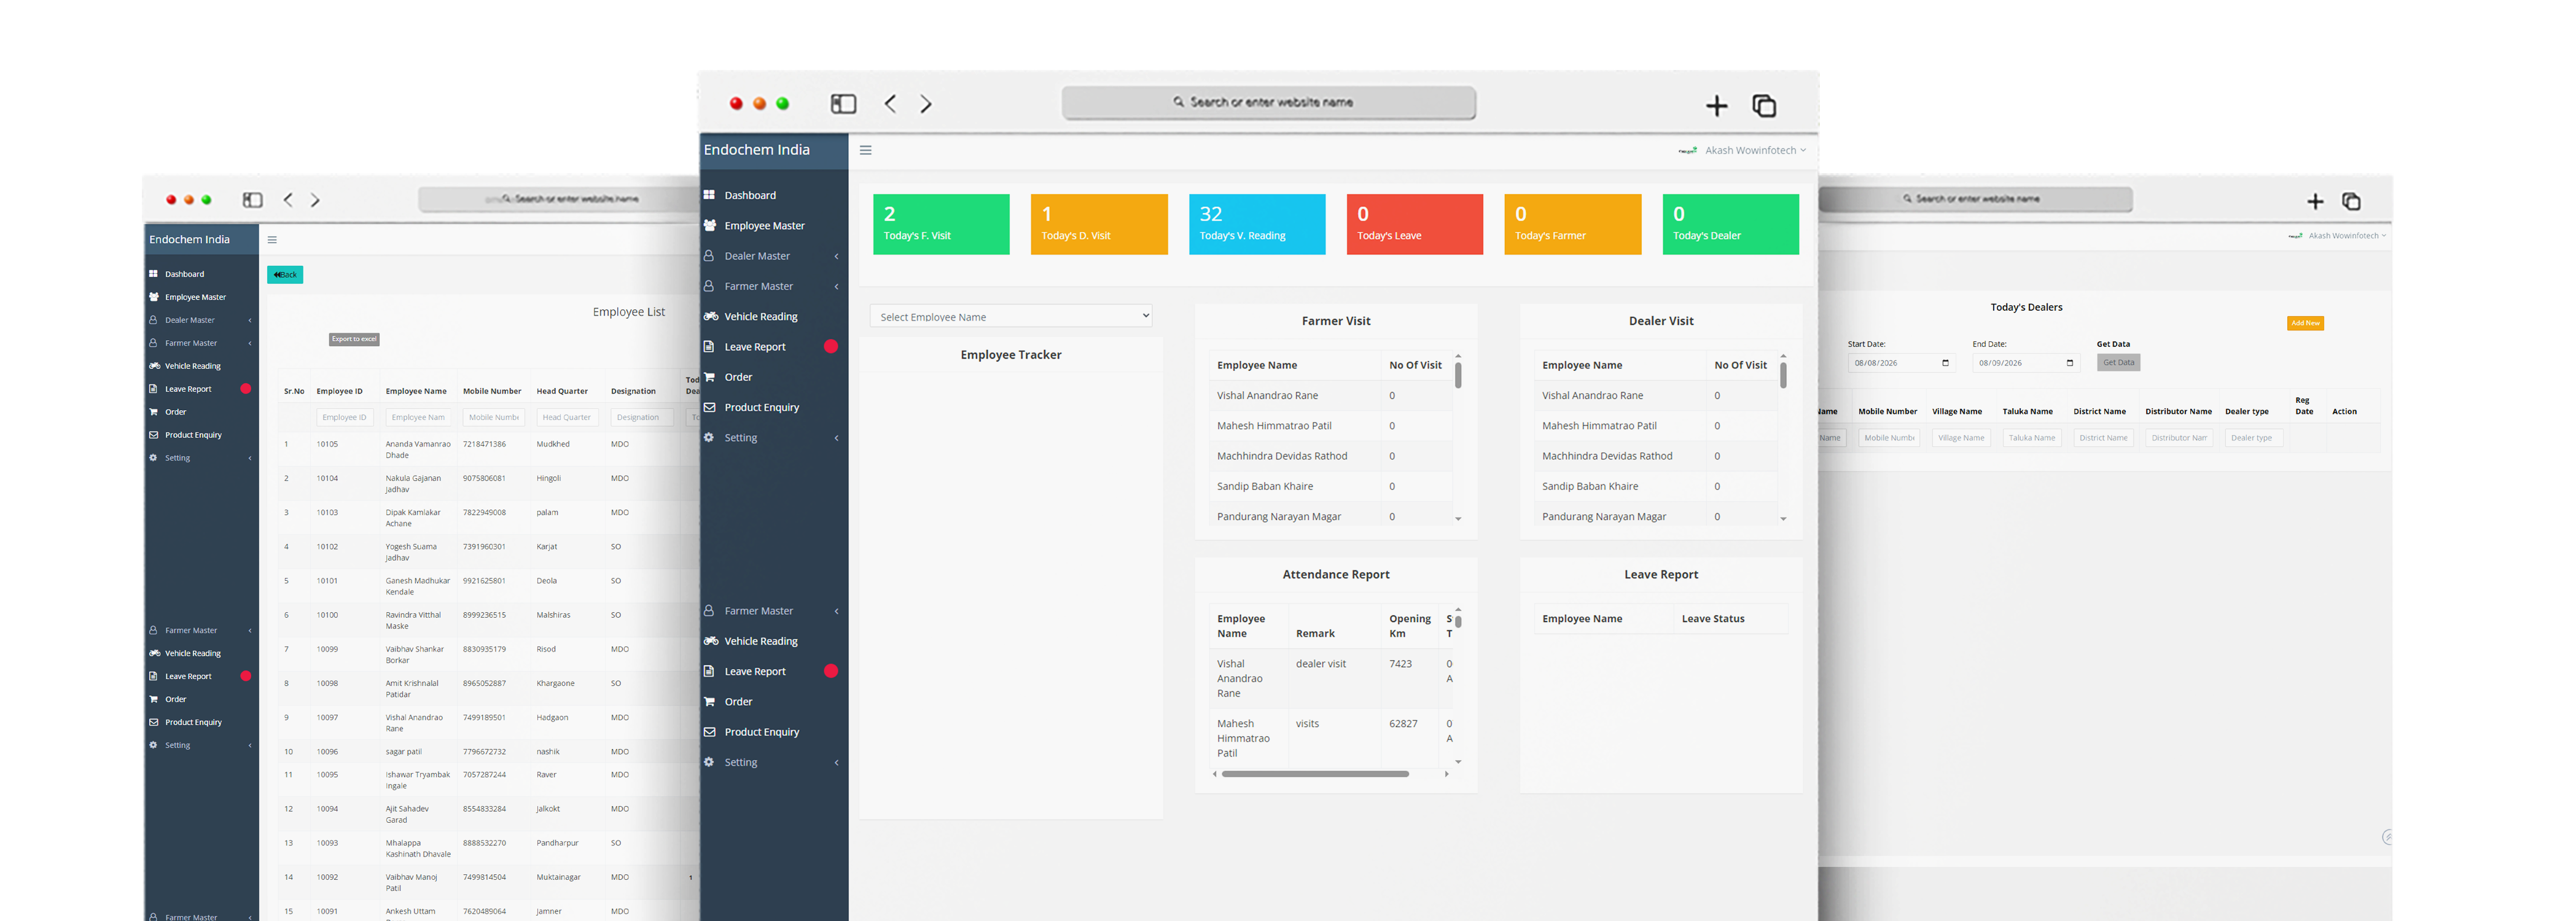Toggle the browser sidebar icon in the Employee List window
This screenshot has width=2576, height=921.
253,200
